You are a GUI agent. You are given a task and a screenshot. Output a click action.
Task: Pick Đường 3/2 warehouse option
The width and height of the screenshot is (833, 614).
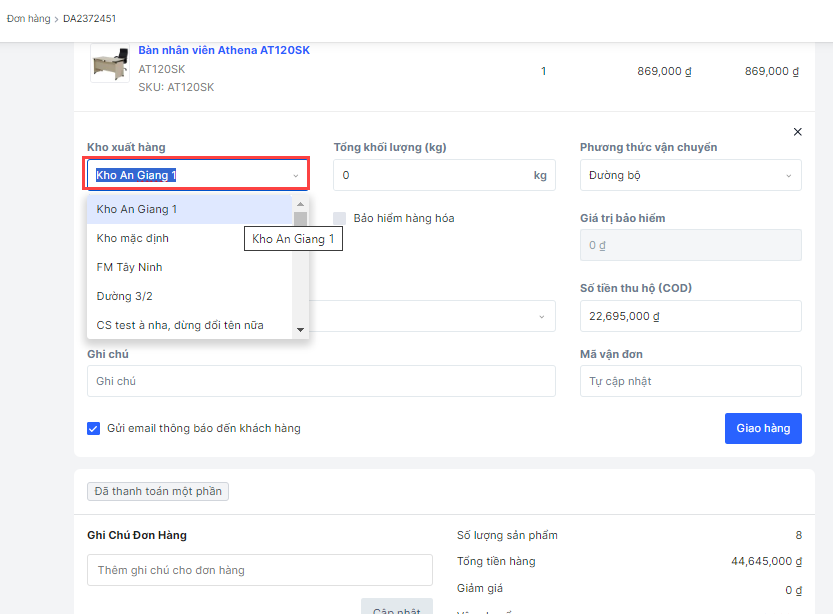coord(124,296)
